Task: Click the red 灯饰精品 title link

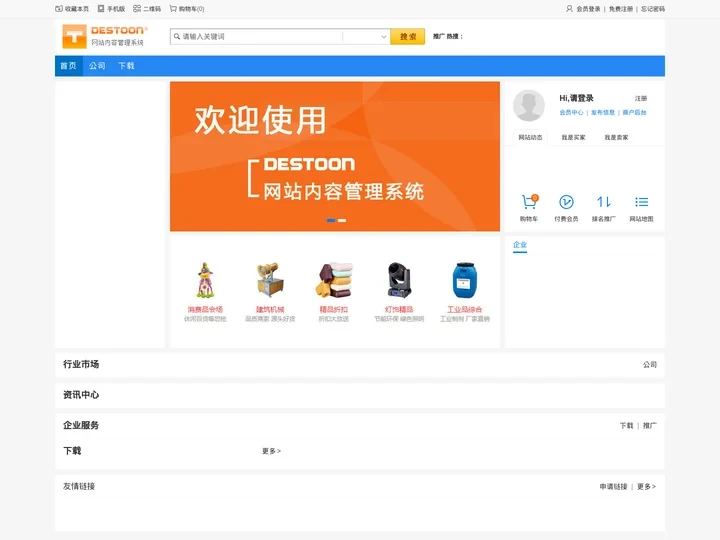Action: point(399,309)
